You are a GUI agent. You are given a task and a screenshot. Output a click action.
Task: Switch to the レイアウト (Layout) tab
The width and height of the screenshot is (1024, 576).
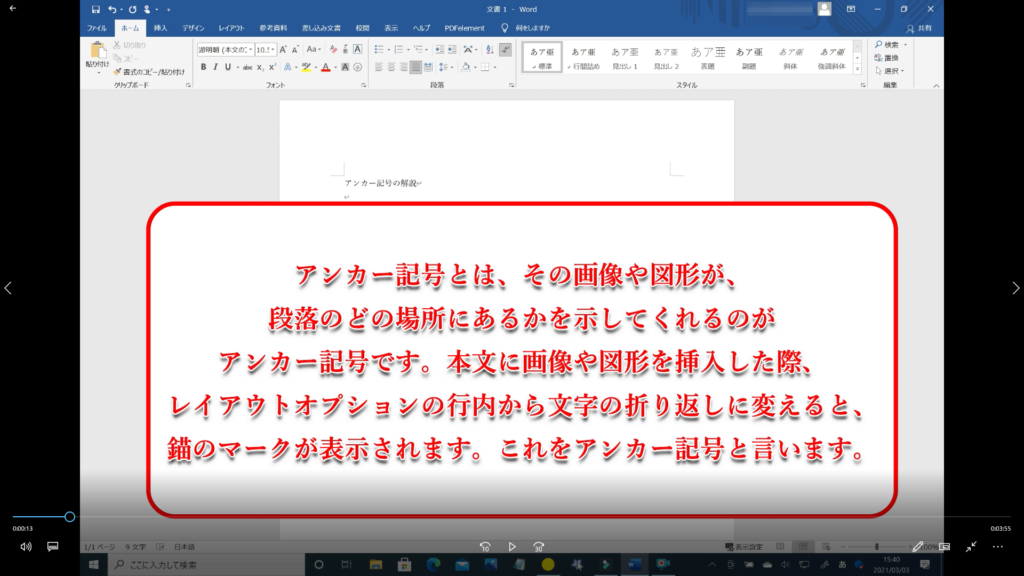[231, 28]
